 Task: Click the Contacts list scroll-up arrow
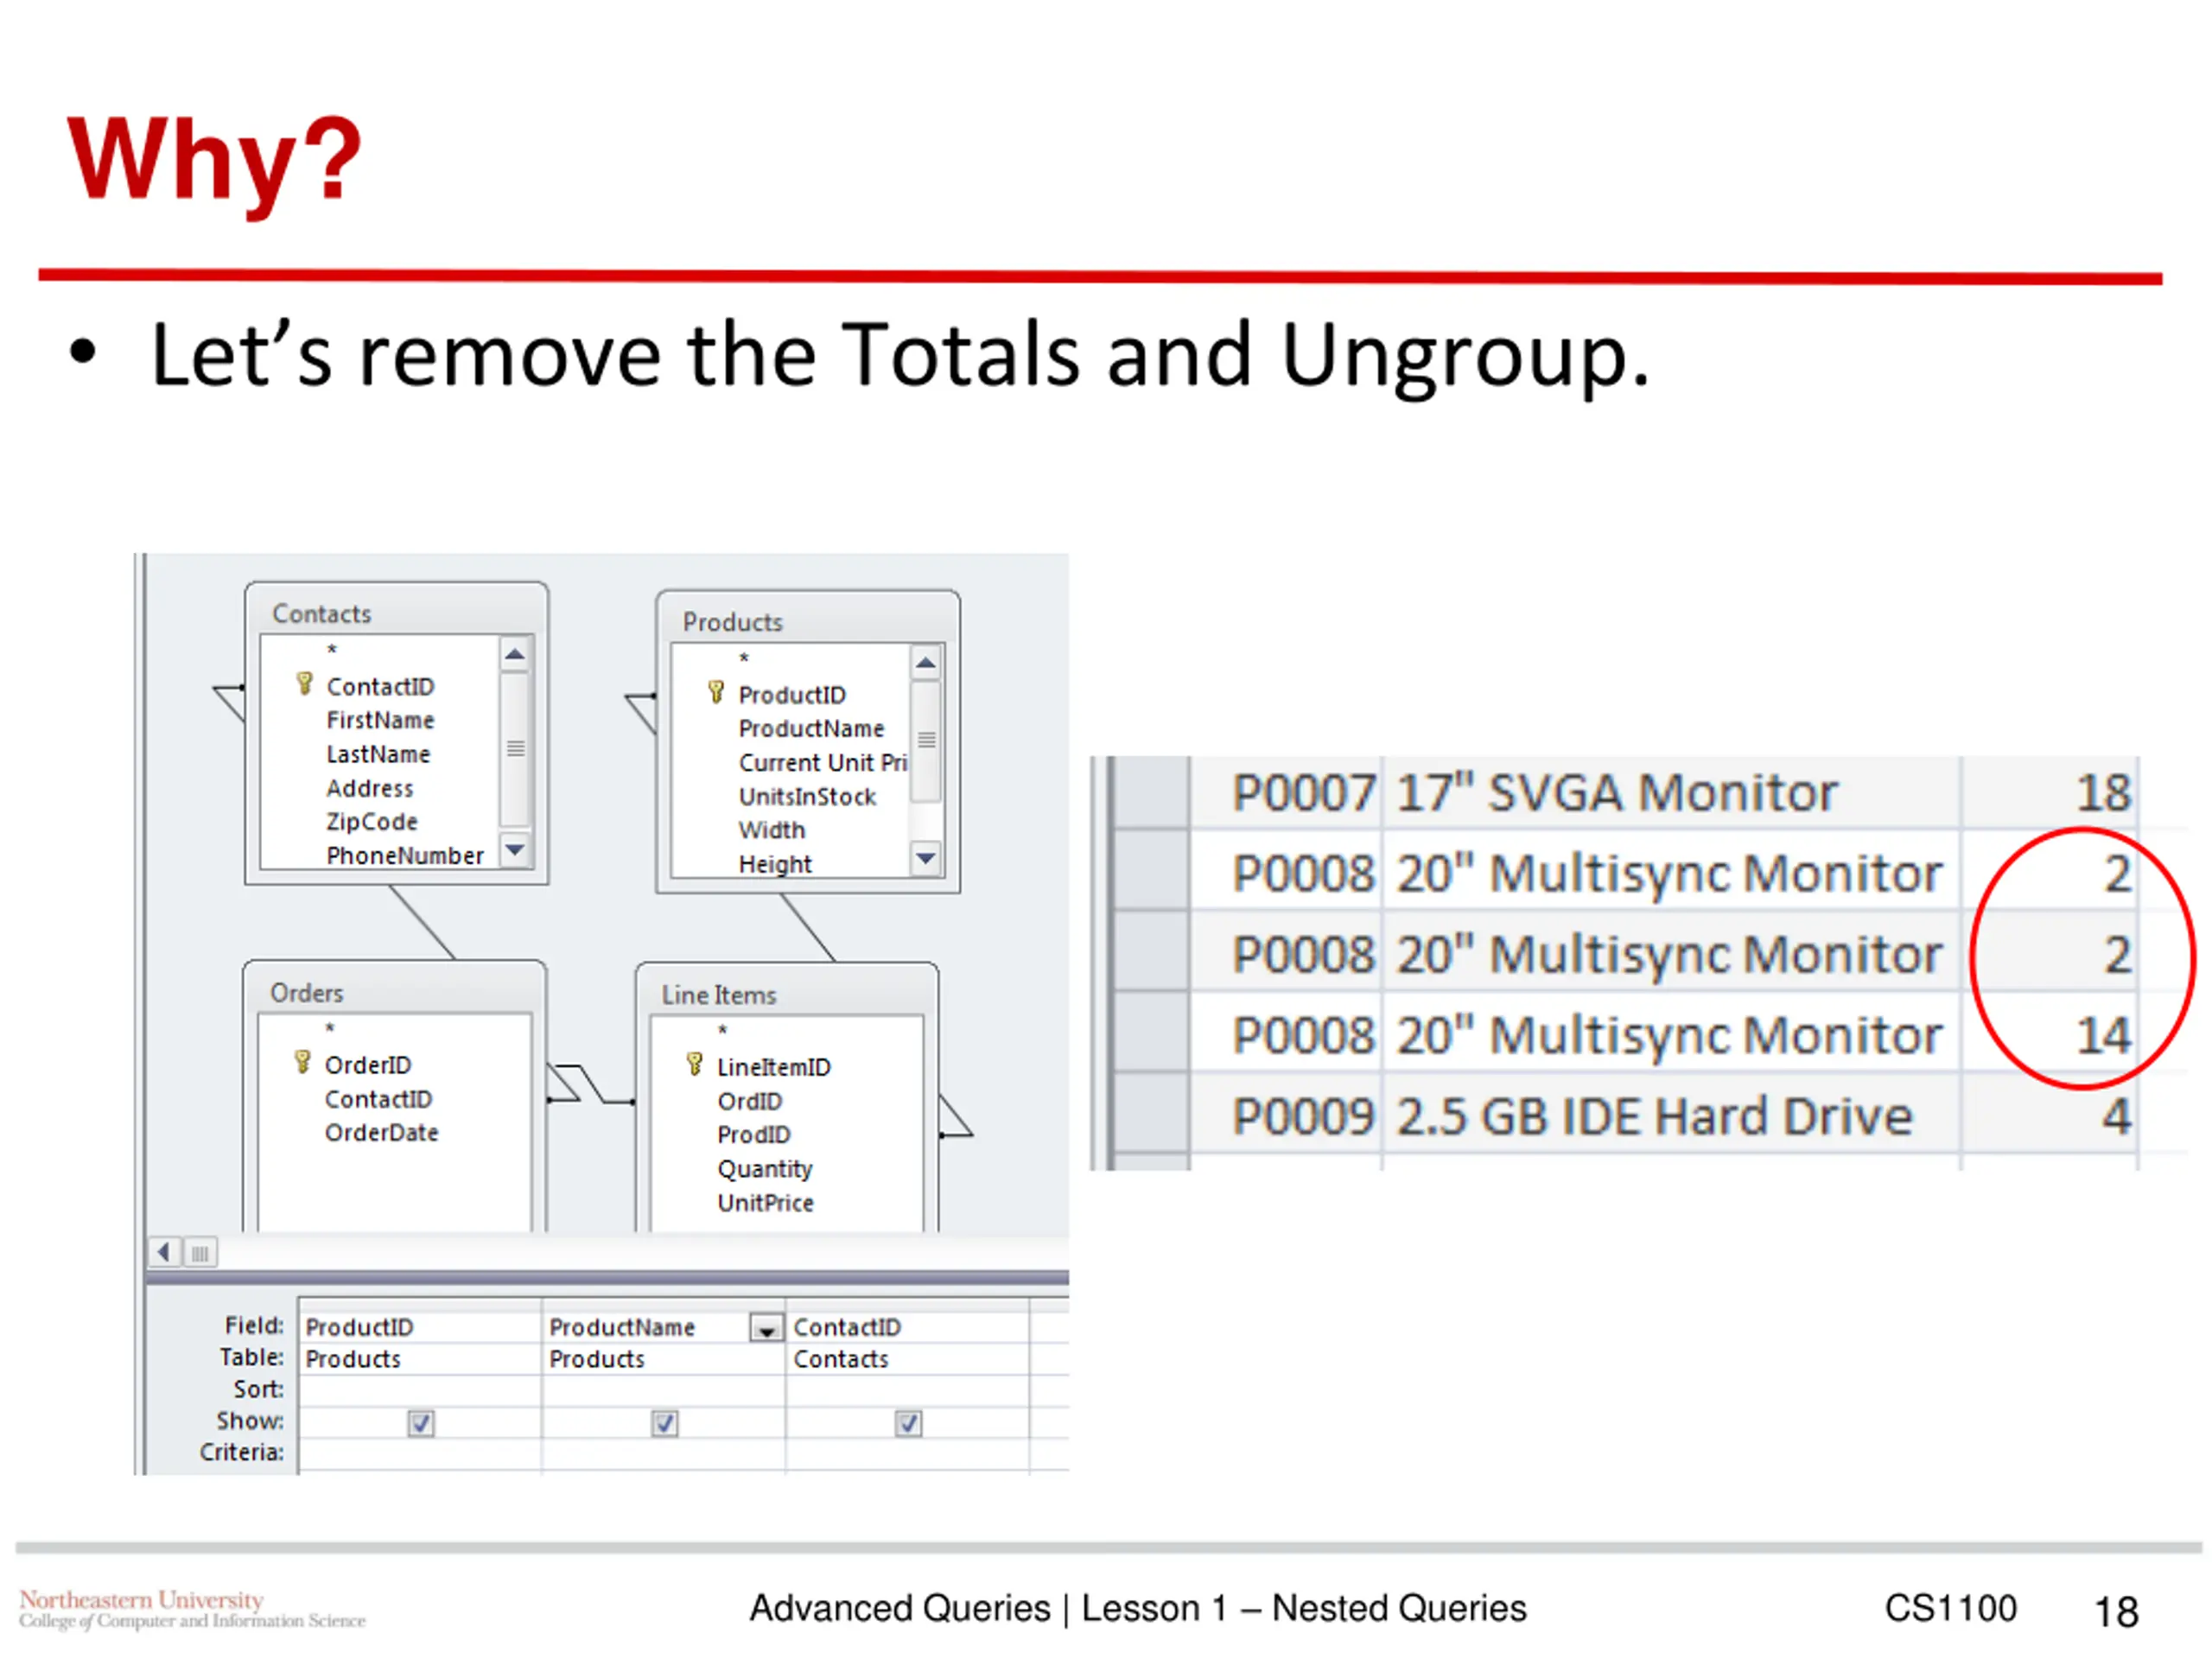point(515,655)
